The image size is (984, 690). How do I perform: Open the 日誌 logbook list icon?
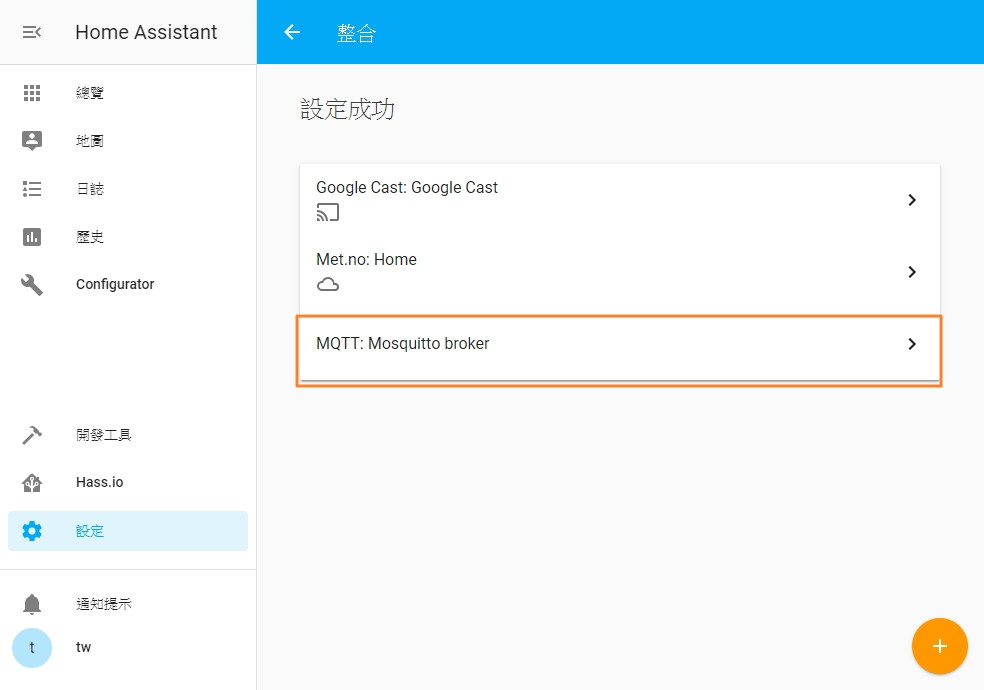click(32, 189)
